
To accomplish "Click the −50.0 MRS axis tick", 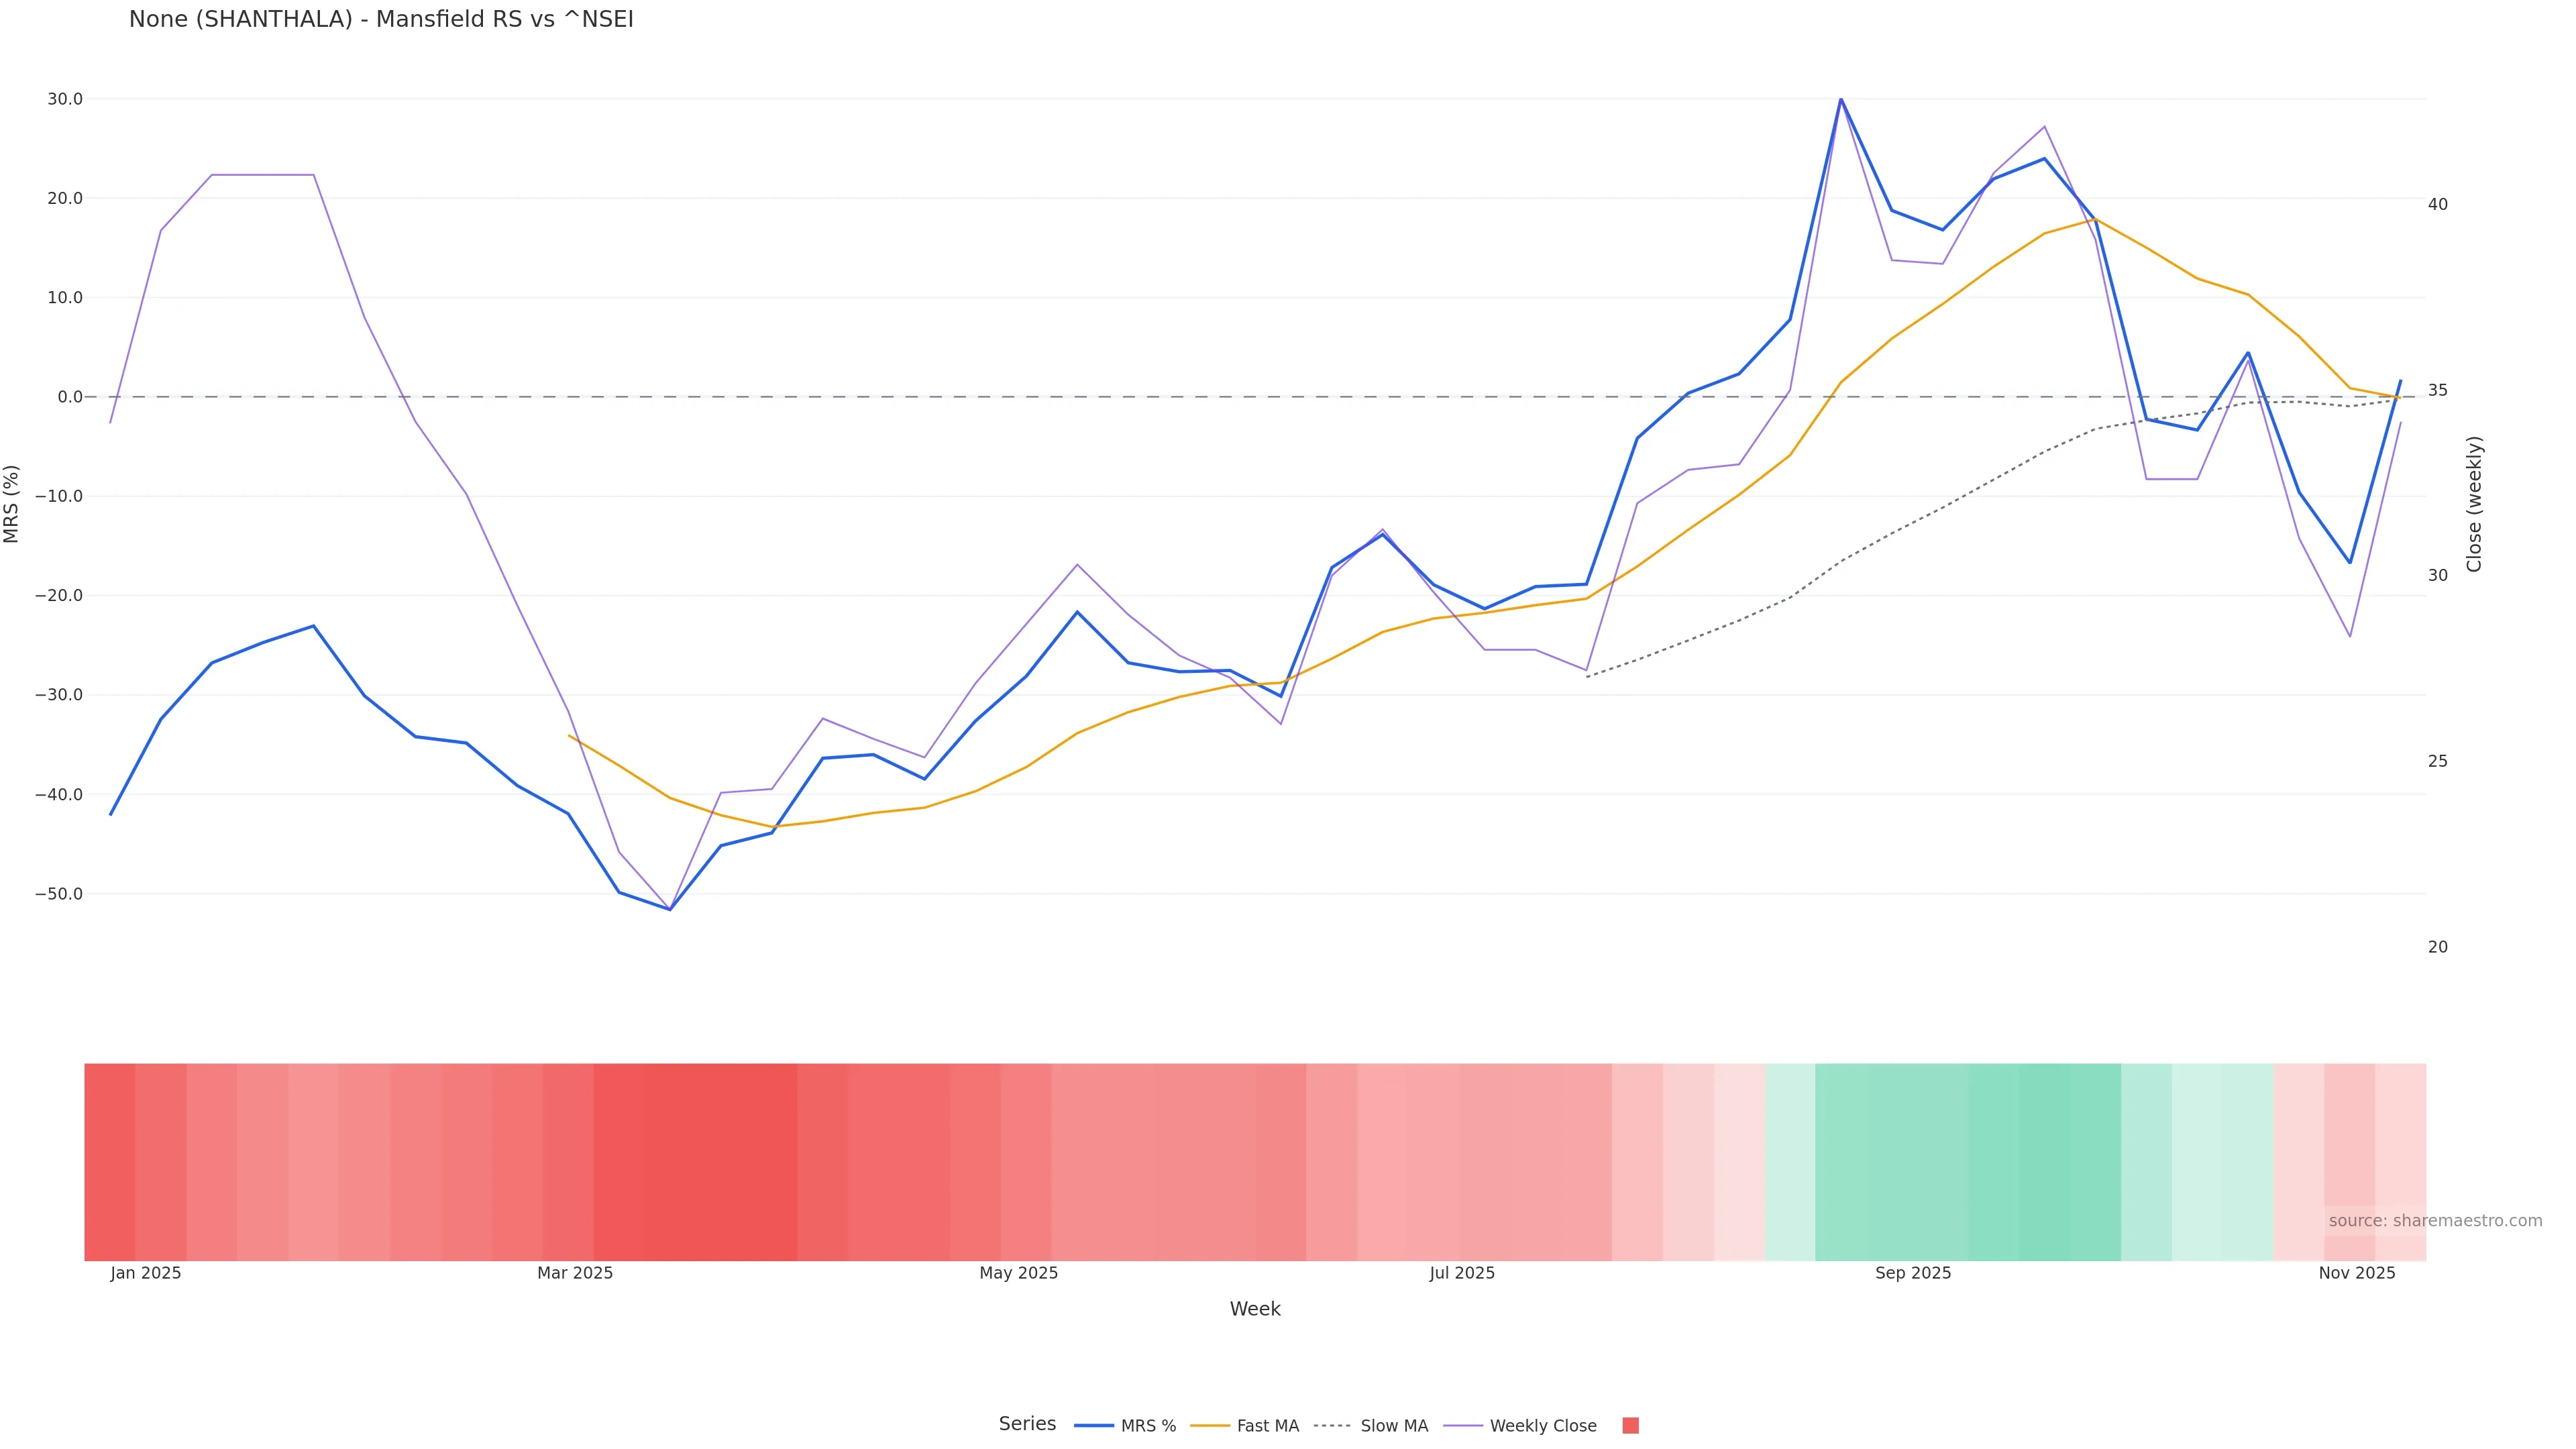I will tap(59, 894).
